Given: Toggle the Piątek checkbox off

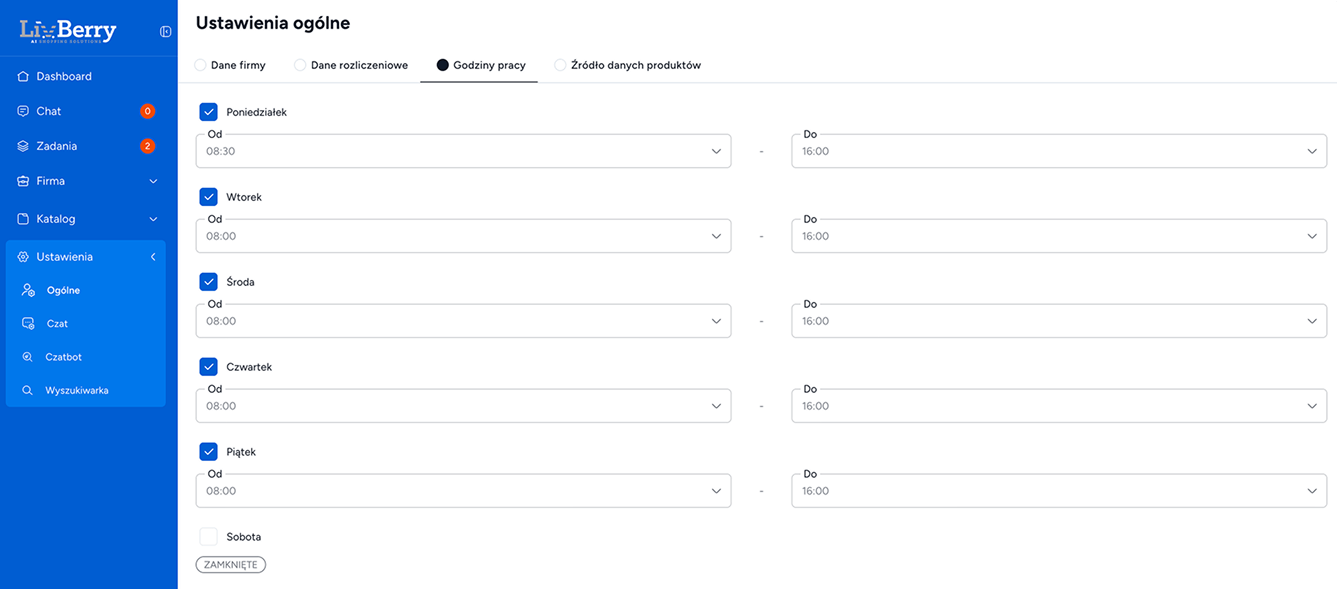Looking at the screenshot, I should coord(208,452).
